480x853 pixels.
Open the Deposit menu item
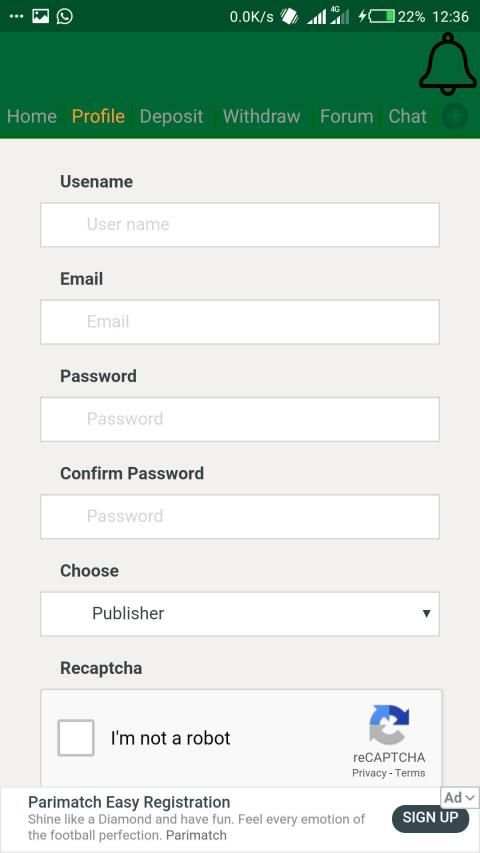(171, 116)
